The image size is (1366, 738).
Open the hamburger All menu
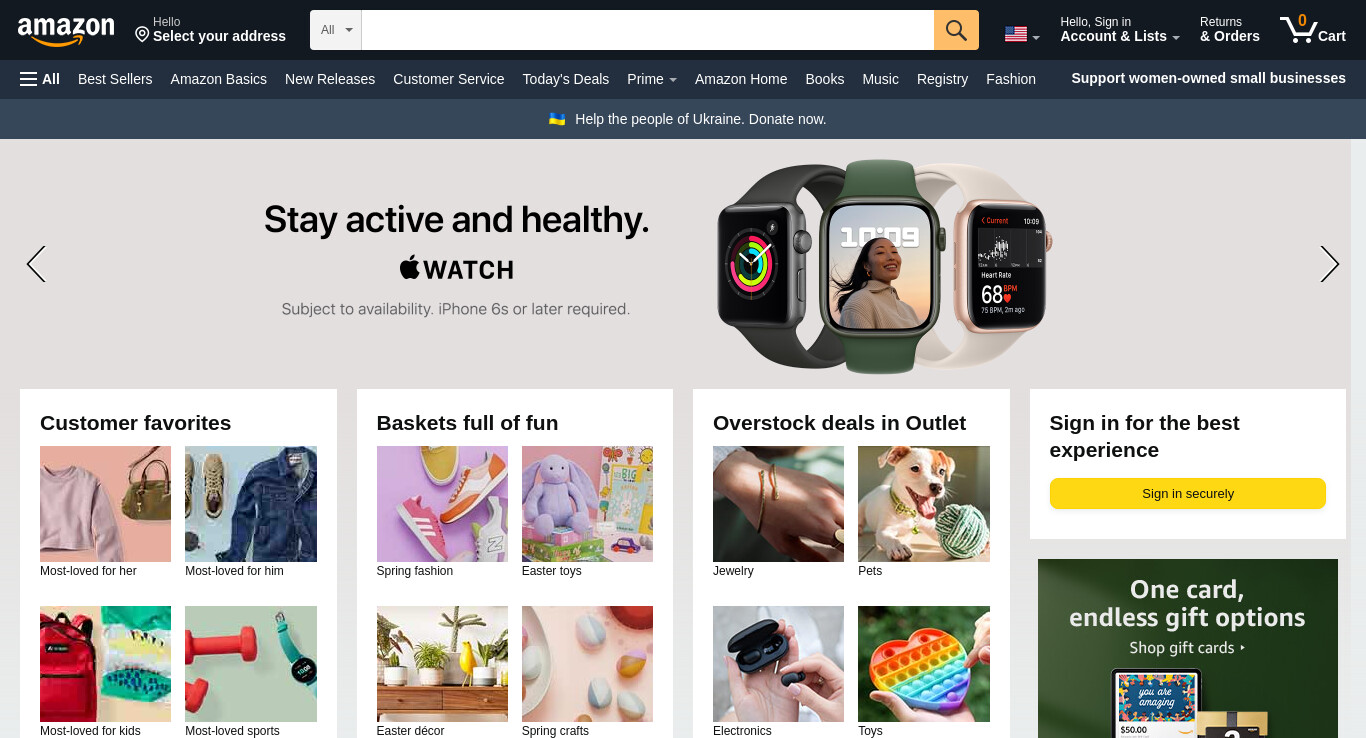[x=40, y=79]
